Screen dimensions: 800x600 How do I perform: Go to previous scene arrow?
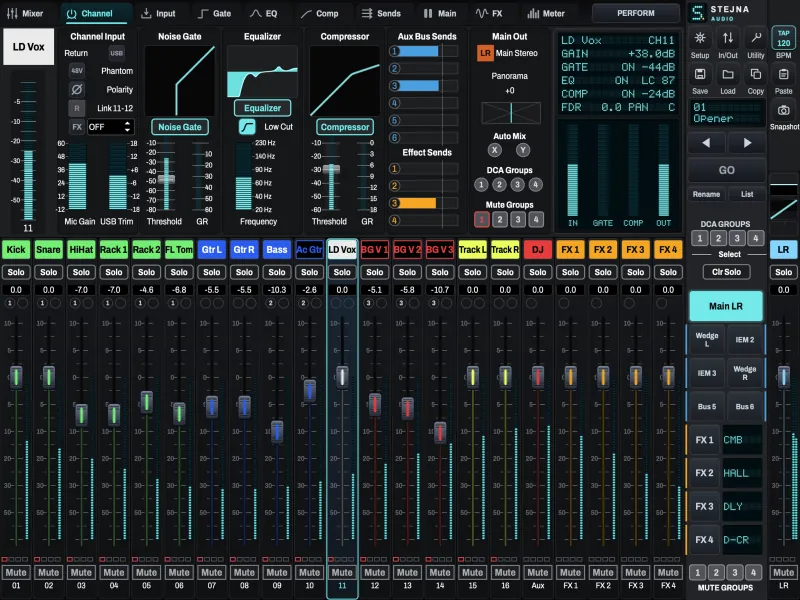(x=706, y=143)
